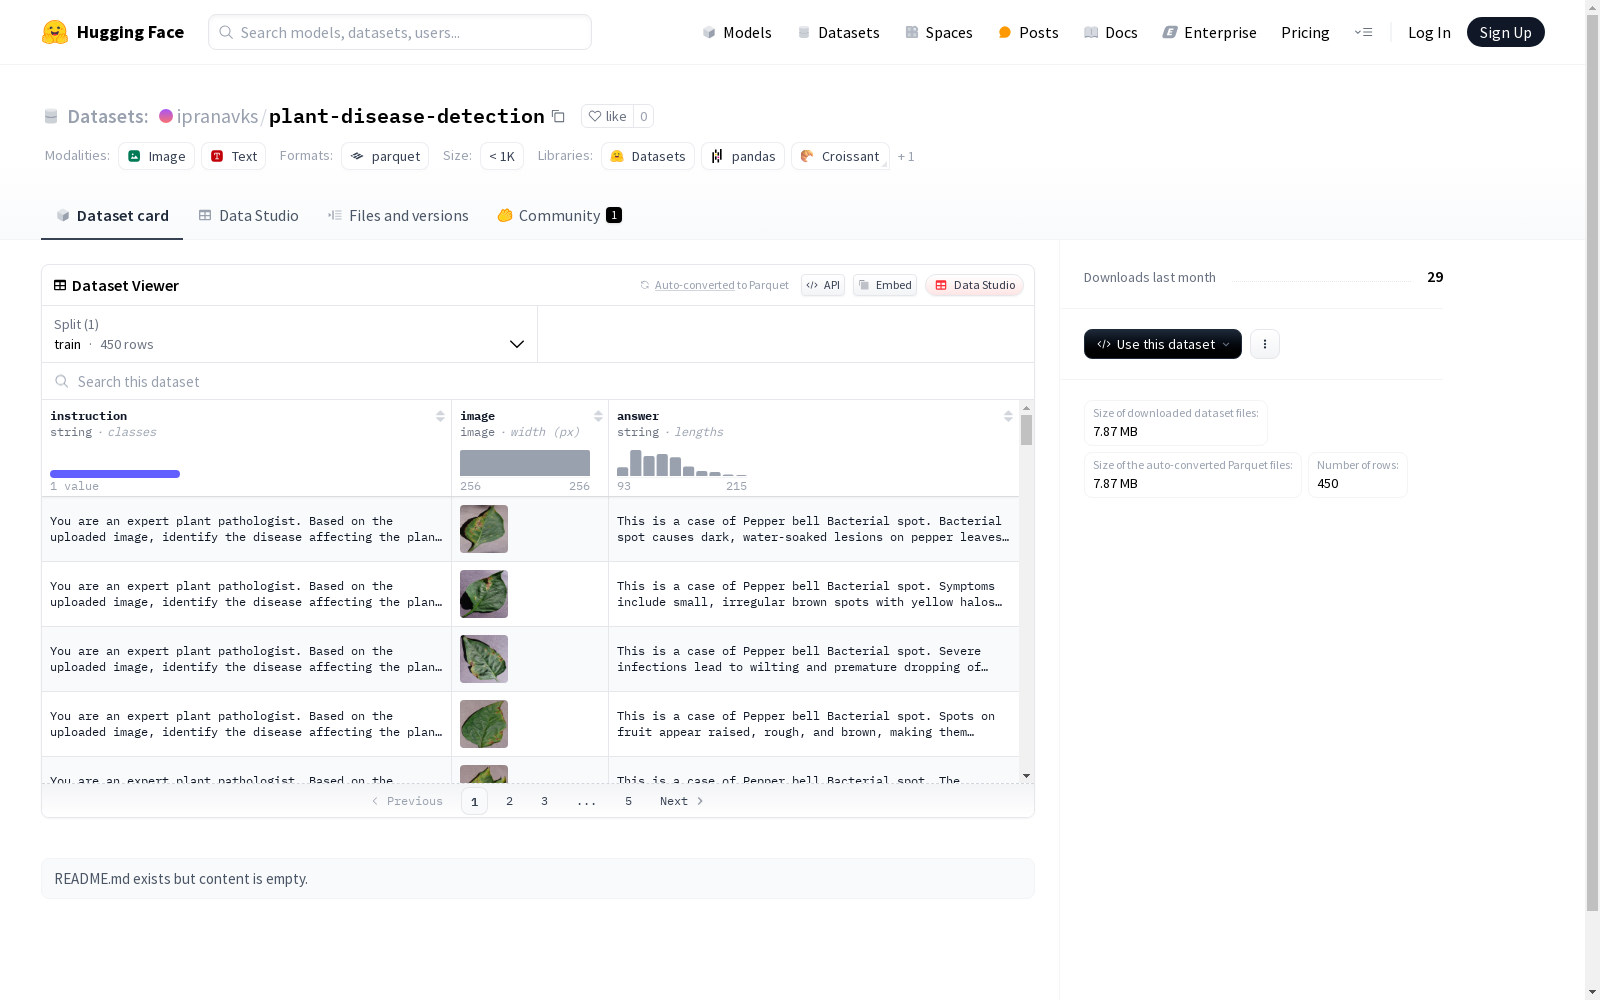Copy dataset name with the copy icon
This screenshot has width=1600, height=1000.
coord(559,117)
